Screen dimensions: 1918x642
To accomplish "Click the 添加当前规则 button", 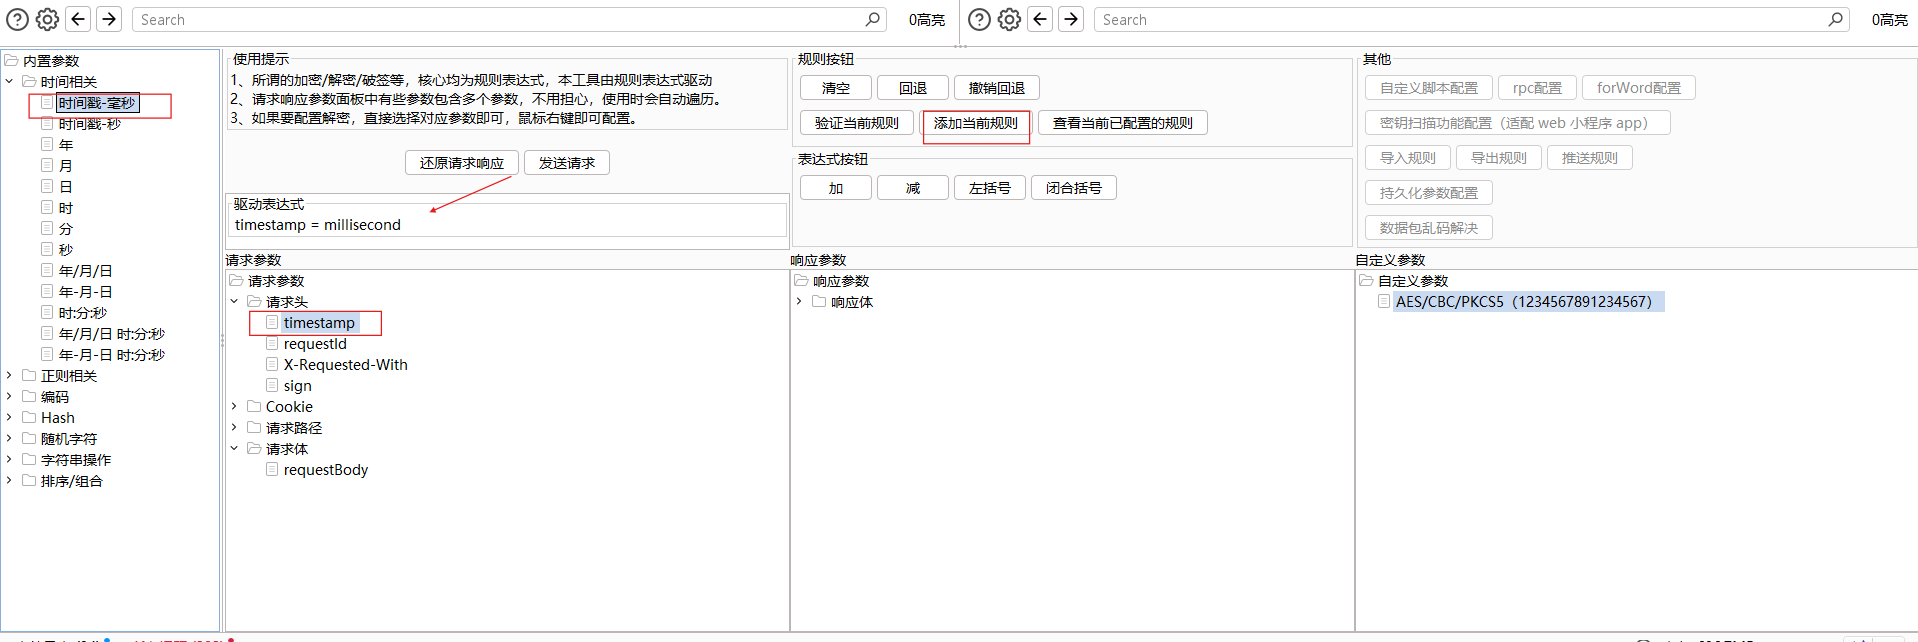I will point(975,123).
